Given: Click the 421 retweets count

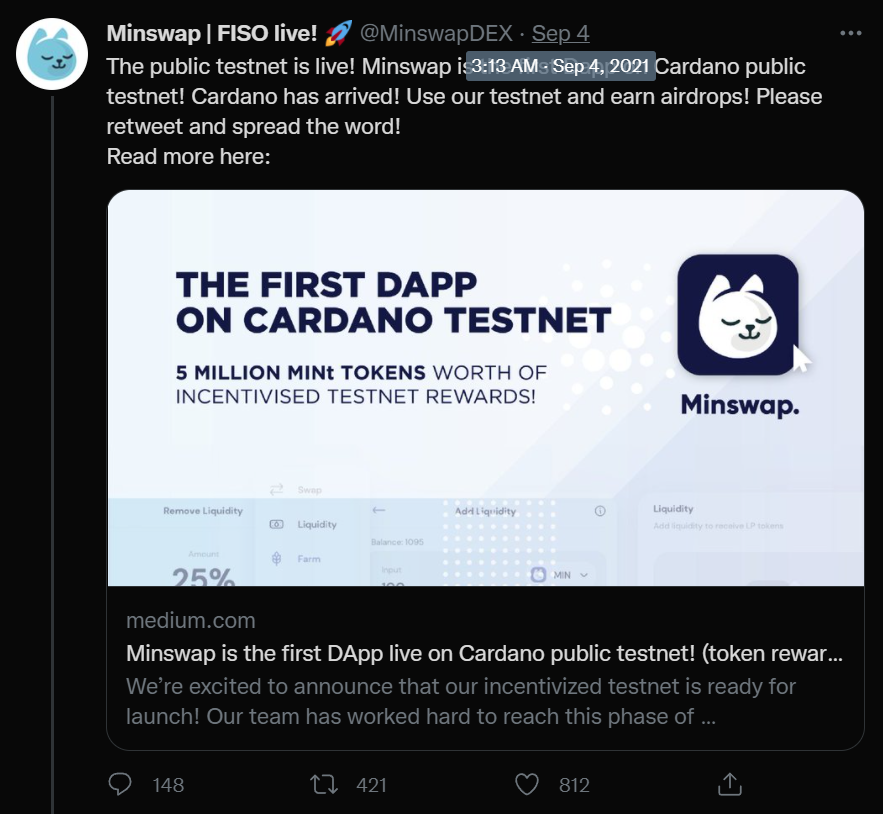Looking at the screenshot, I should click(x=371, y=785).
